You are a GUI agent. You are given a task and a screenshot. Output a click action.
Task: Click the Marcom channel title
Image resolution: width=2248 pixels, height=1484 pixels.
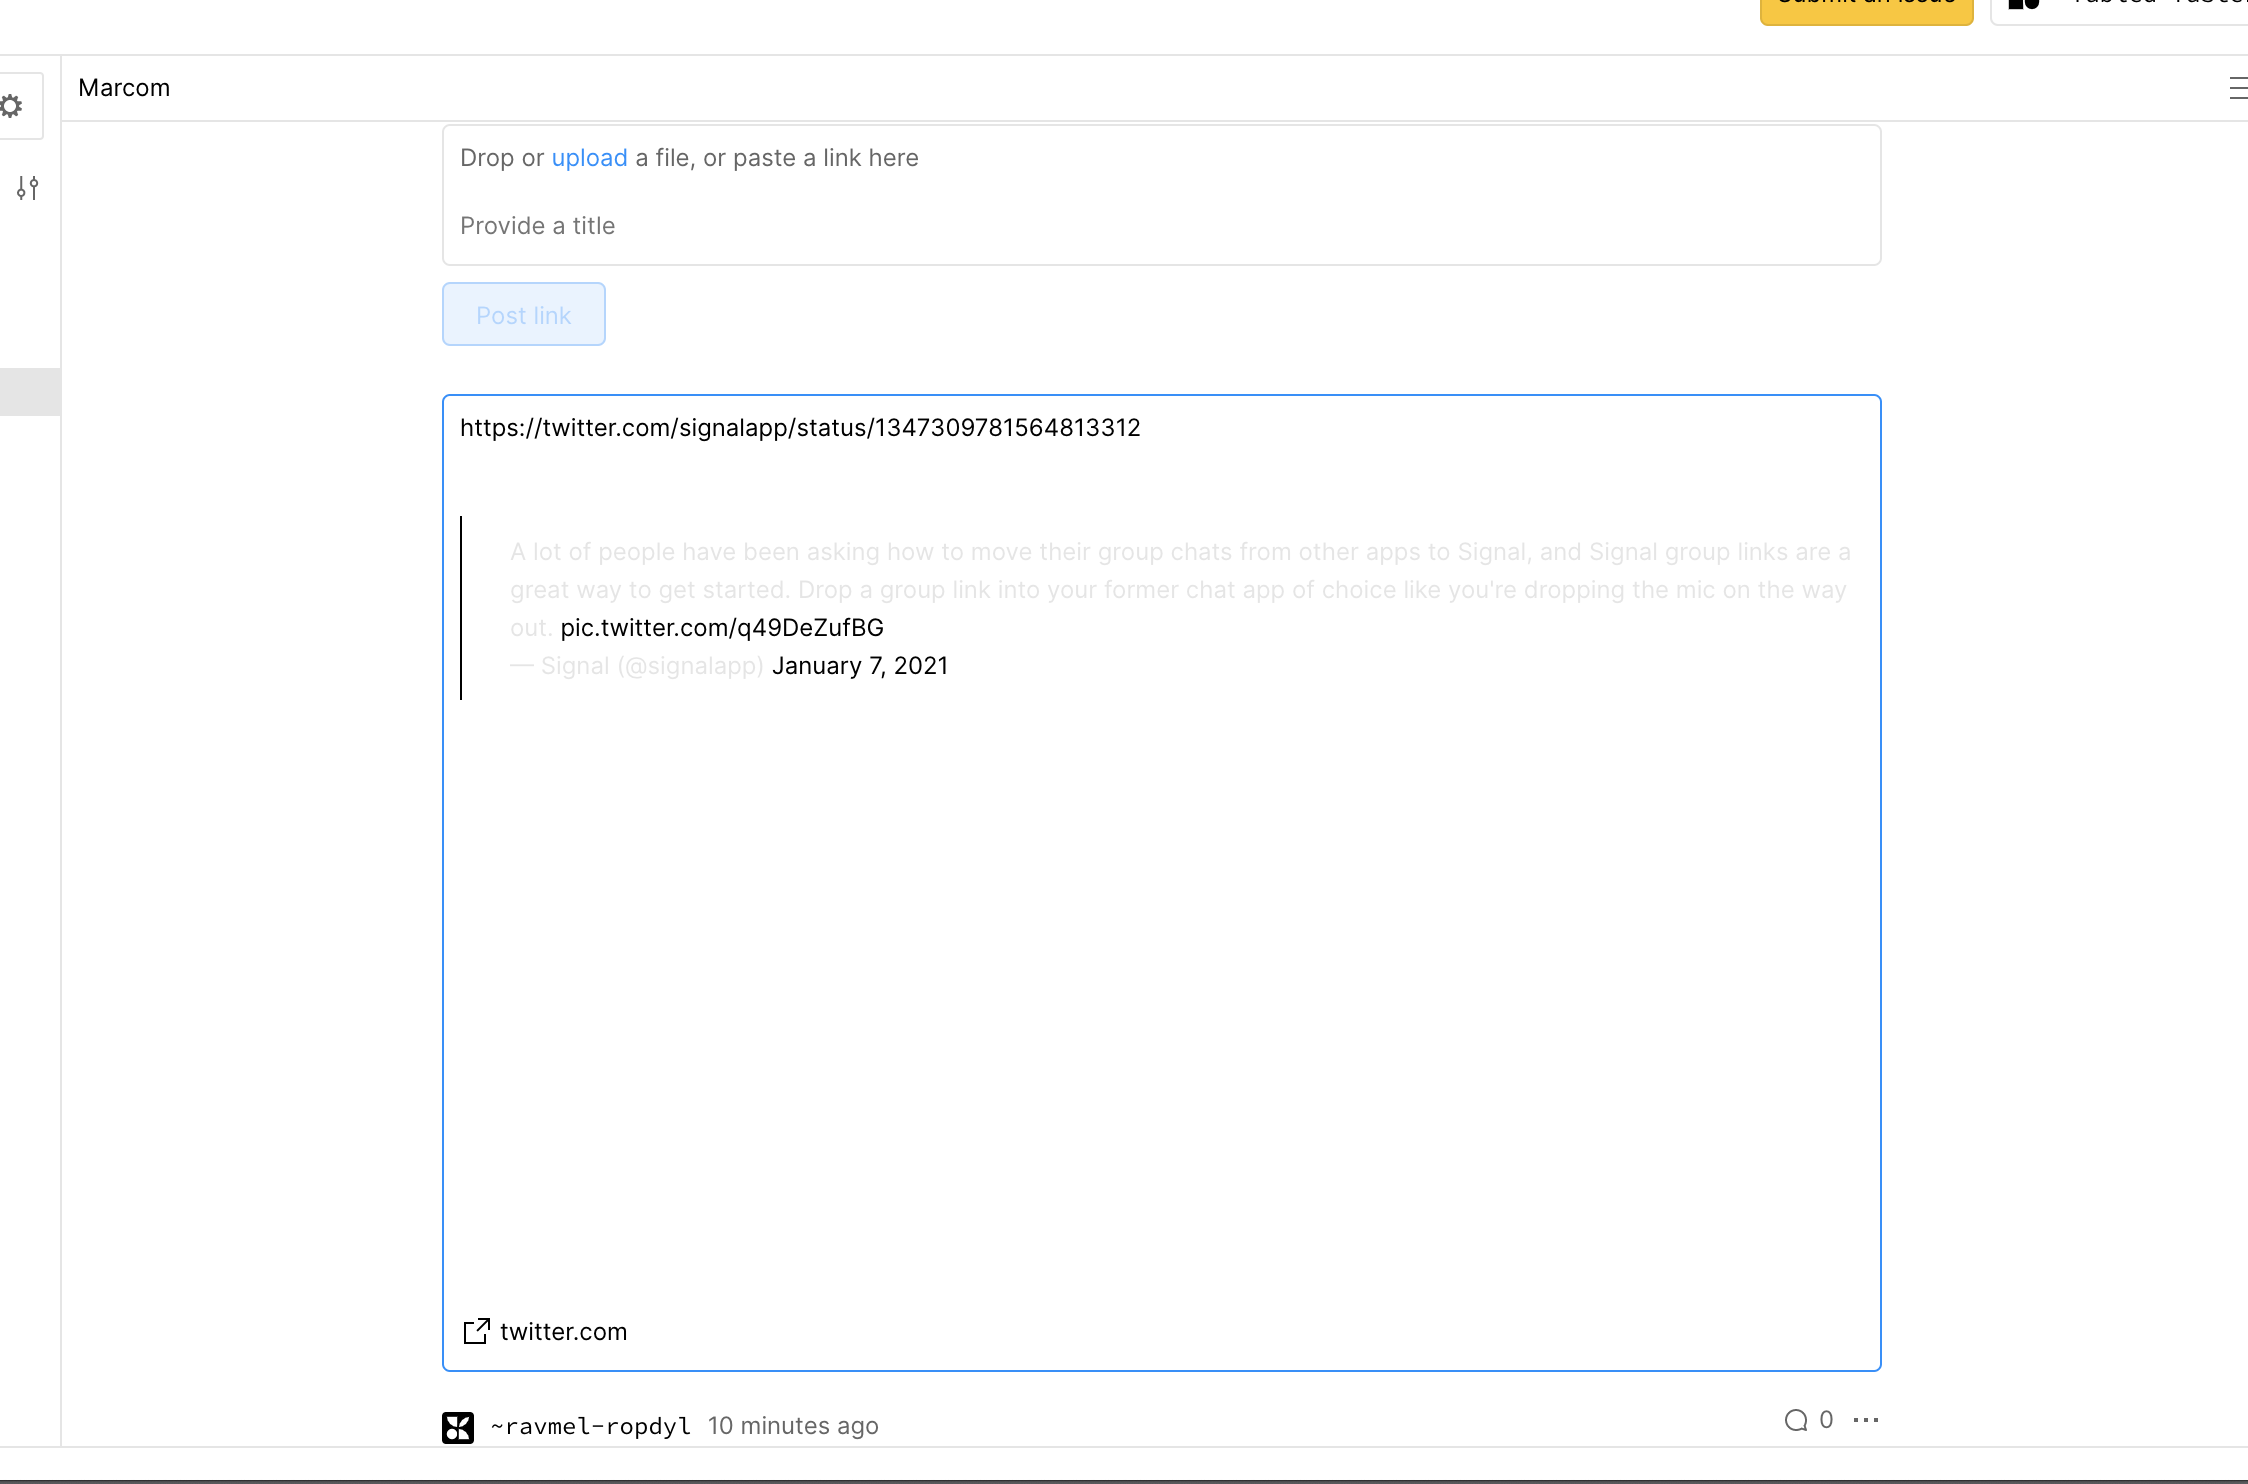124,88
